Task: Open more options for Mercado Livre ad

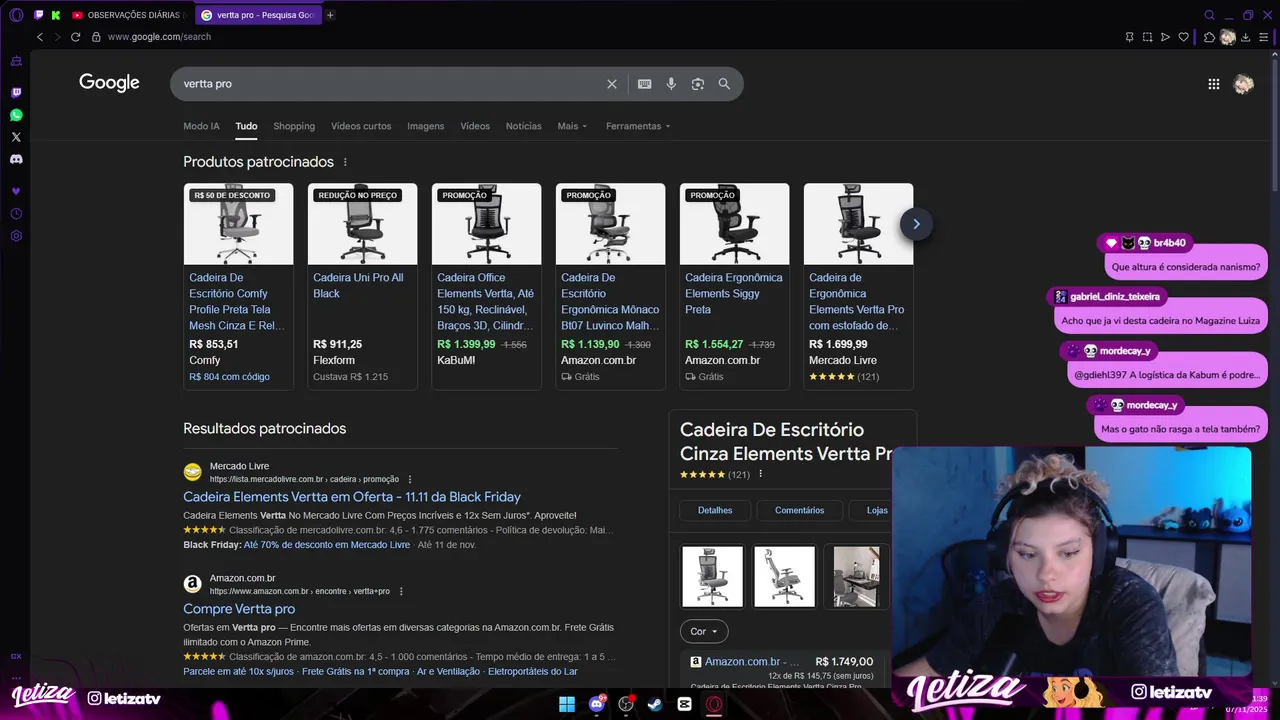Action: tap(410, 479)
